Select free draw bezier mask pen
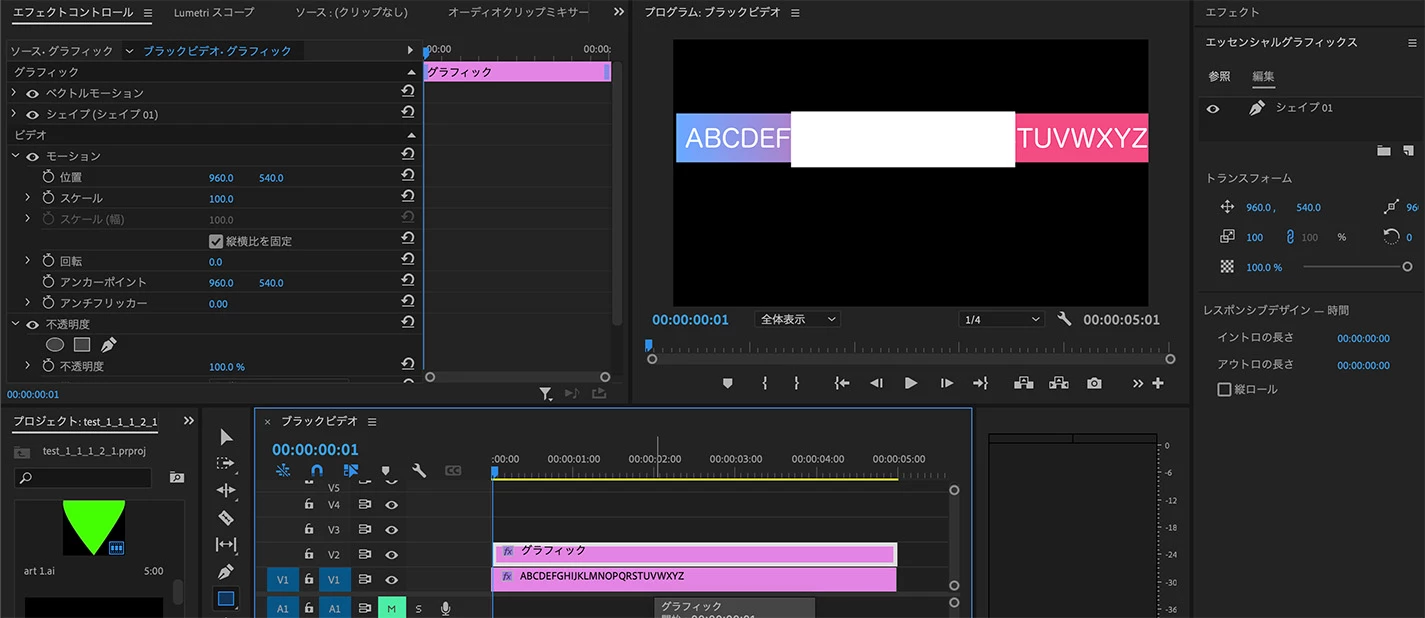Viewport: 1425px width, 618px height. click(x=108, y=344)
